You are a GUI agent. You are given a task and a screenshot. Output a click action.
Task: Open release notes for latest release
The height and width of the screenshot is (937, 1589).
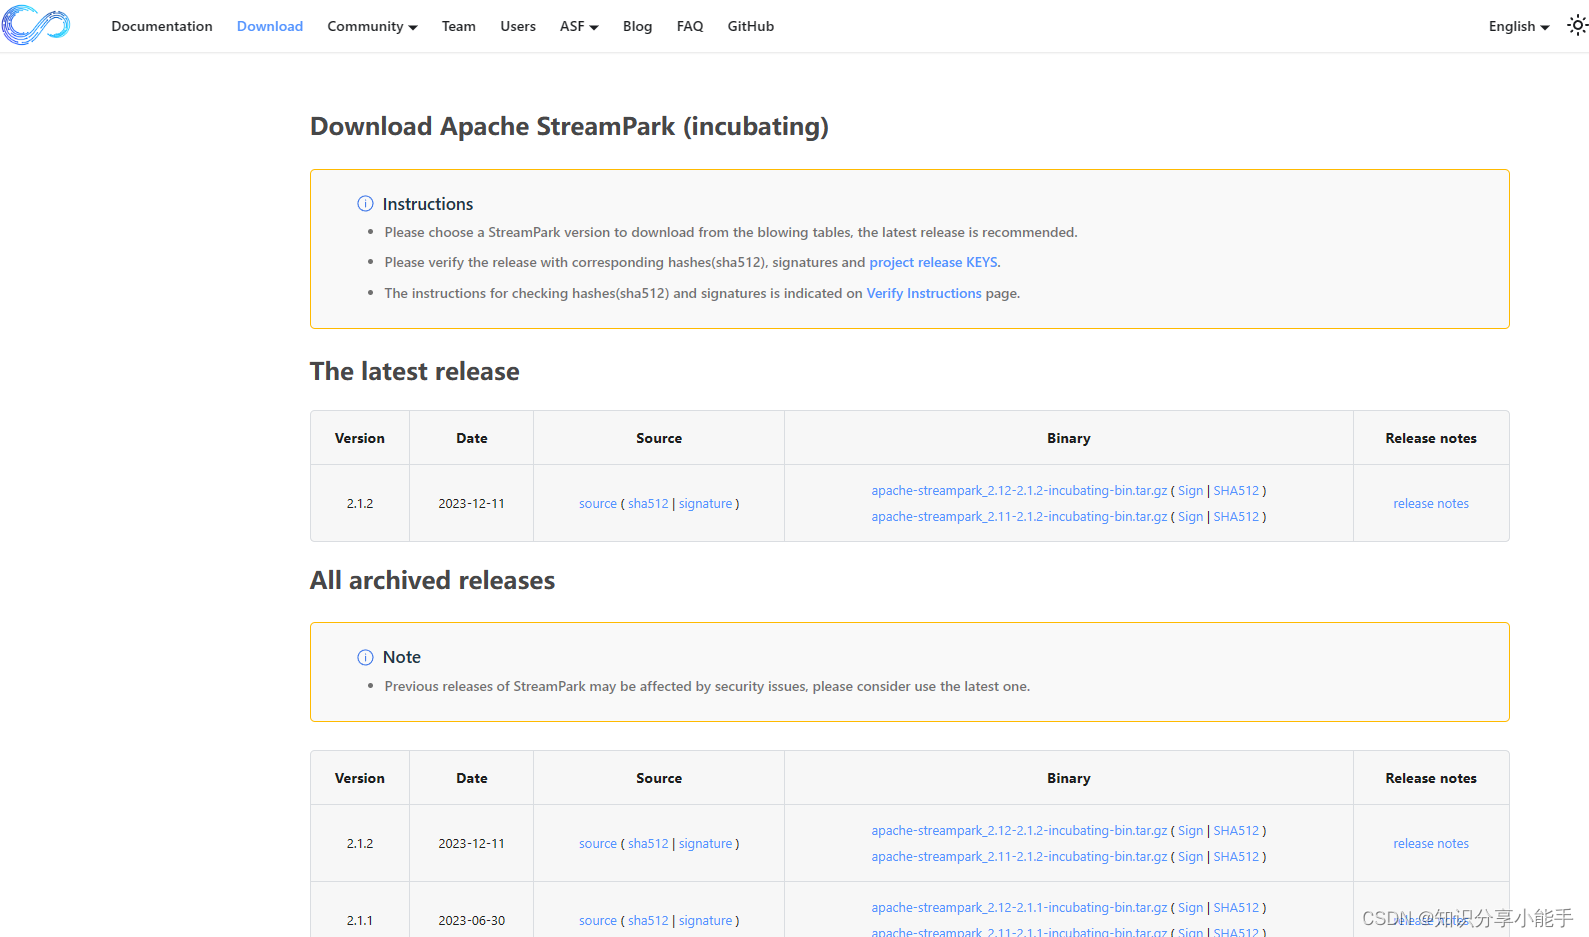[1431, 504]
